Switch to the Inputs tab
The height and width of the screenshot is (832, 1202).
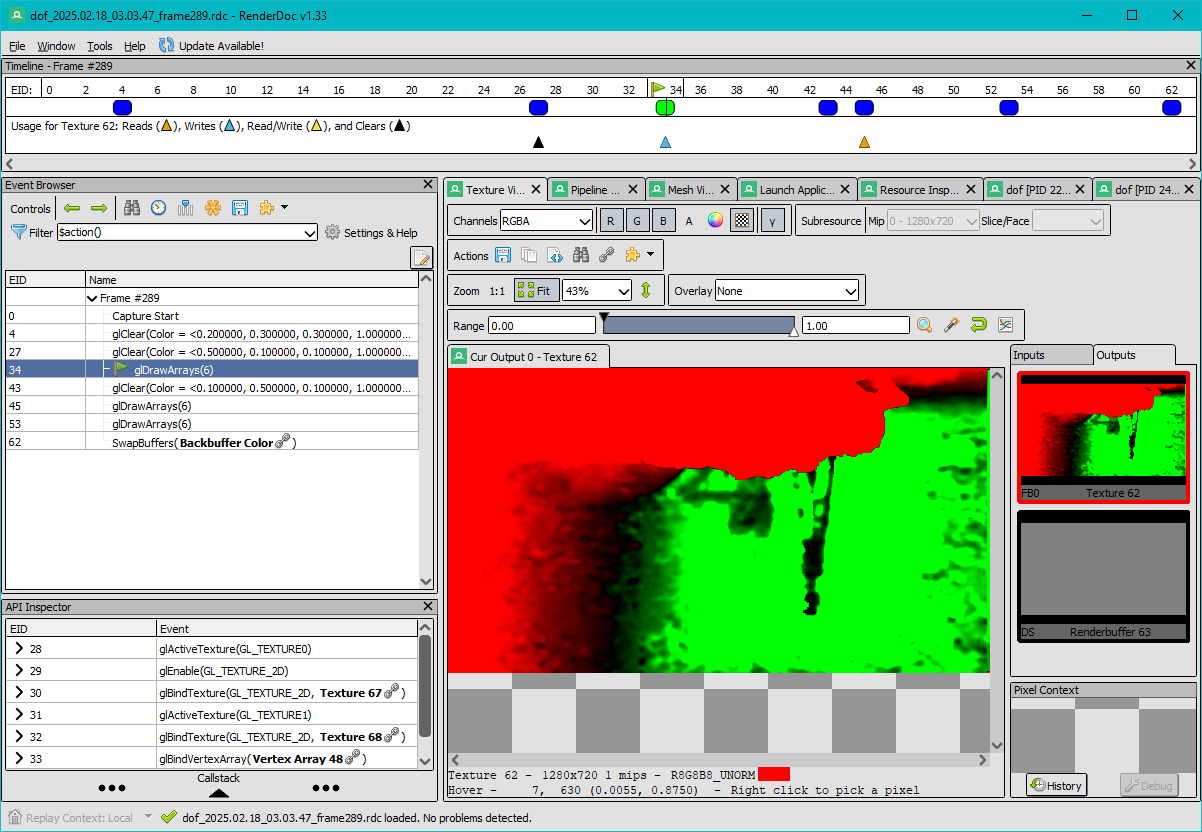[x=1051, y=354]
